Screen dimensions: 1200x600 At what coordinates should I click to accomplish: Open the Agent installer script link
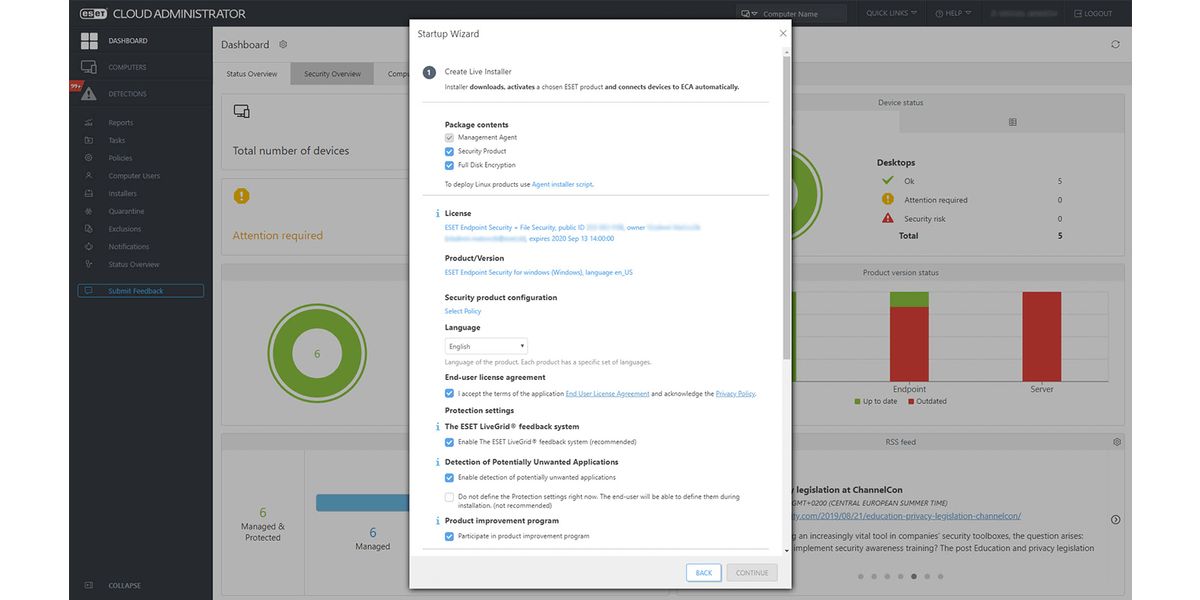coord(562,185)
